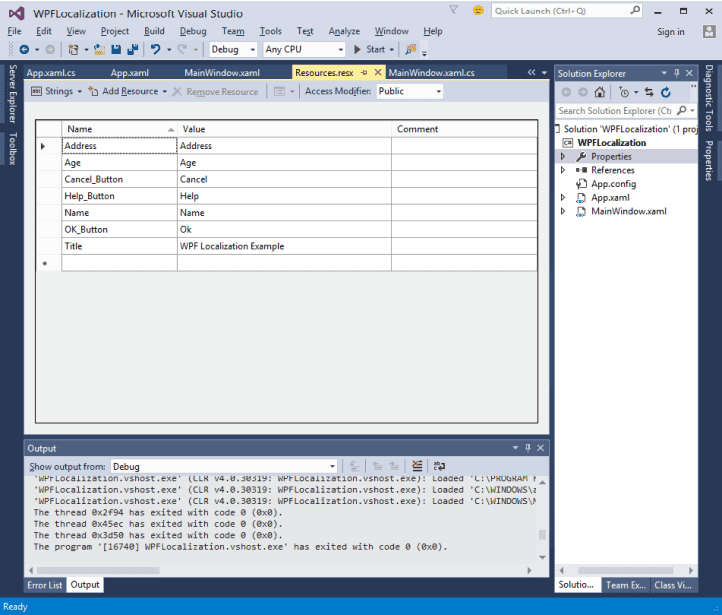Switch to the Error List tab
722x615 pixels.
(x=45, y=585)
